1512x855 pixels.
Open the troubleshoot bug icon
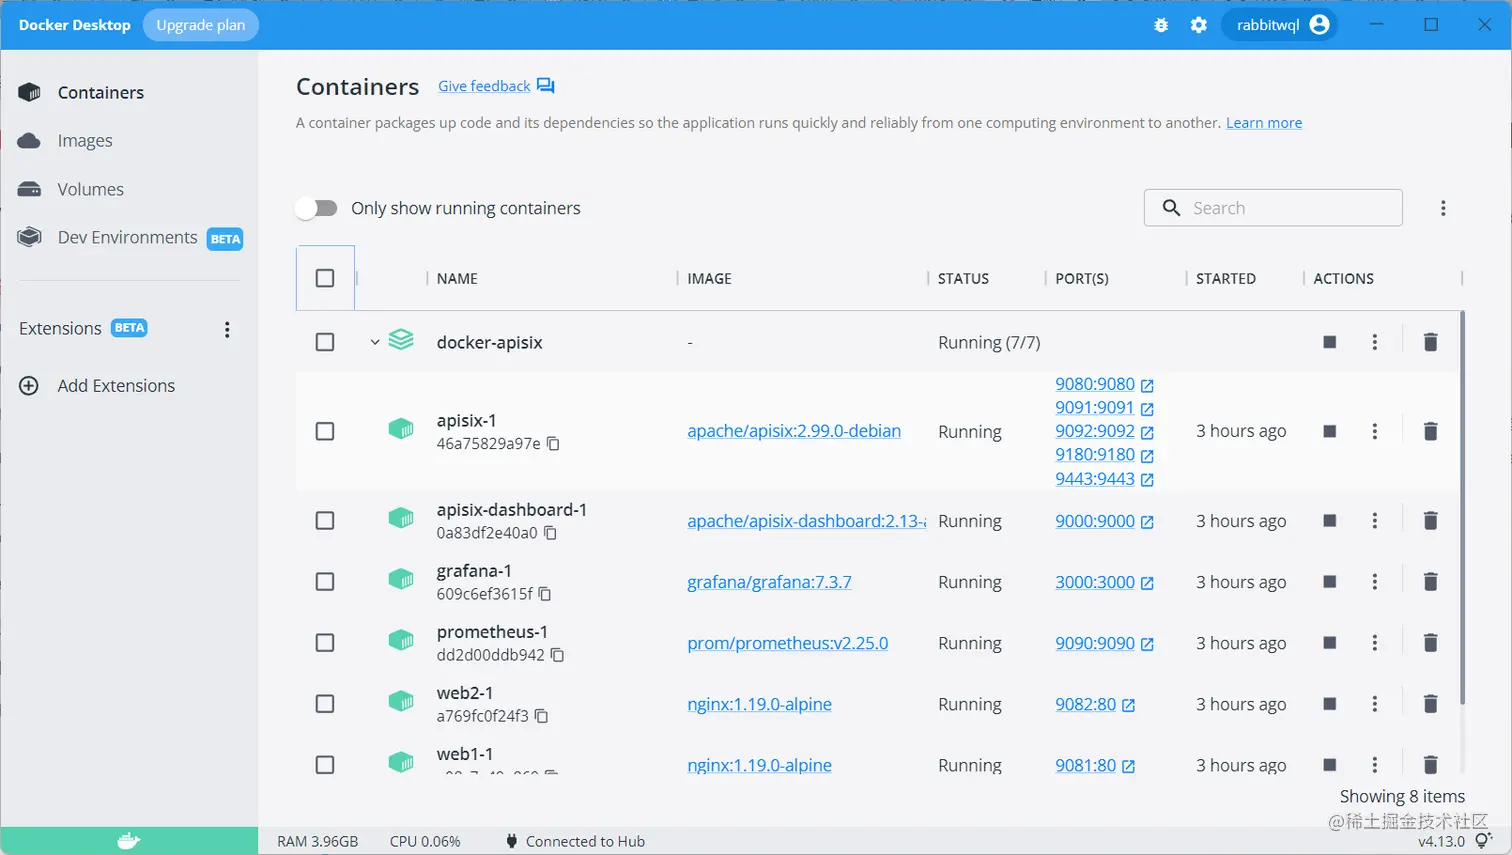coord(1161,25)
